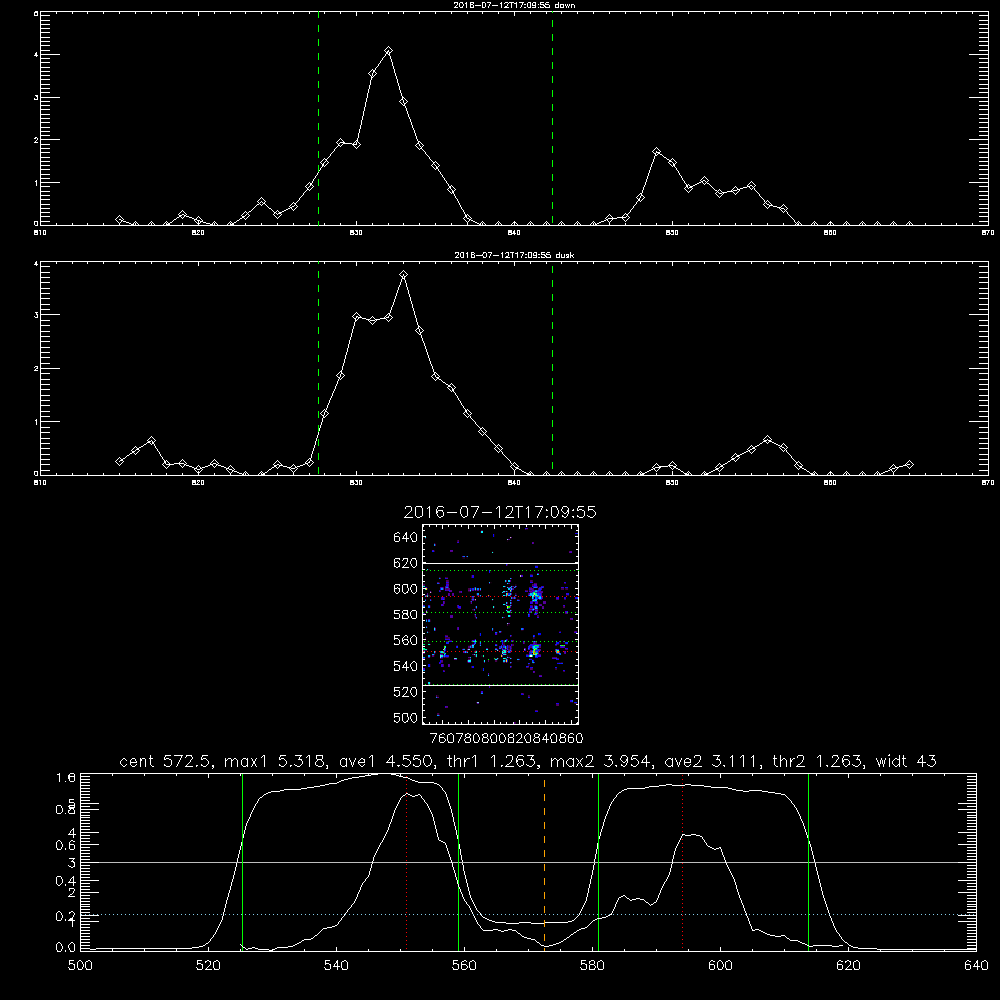Click the 500 label on the image panel's vertical axis
This screenshot has height=1000, width=1000.
coord(406,717)
